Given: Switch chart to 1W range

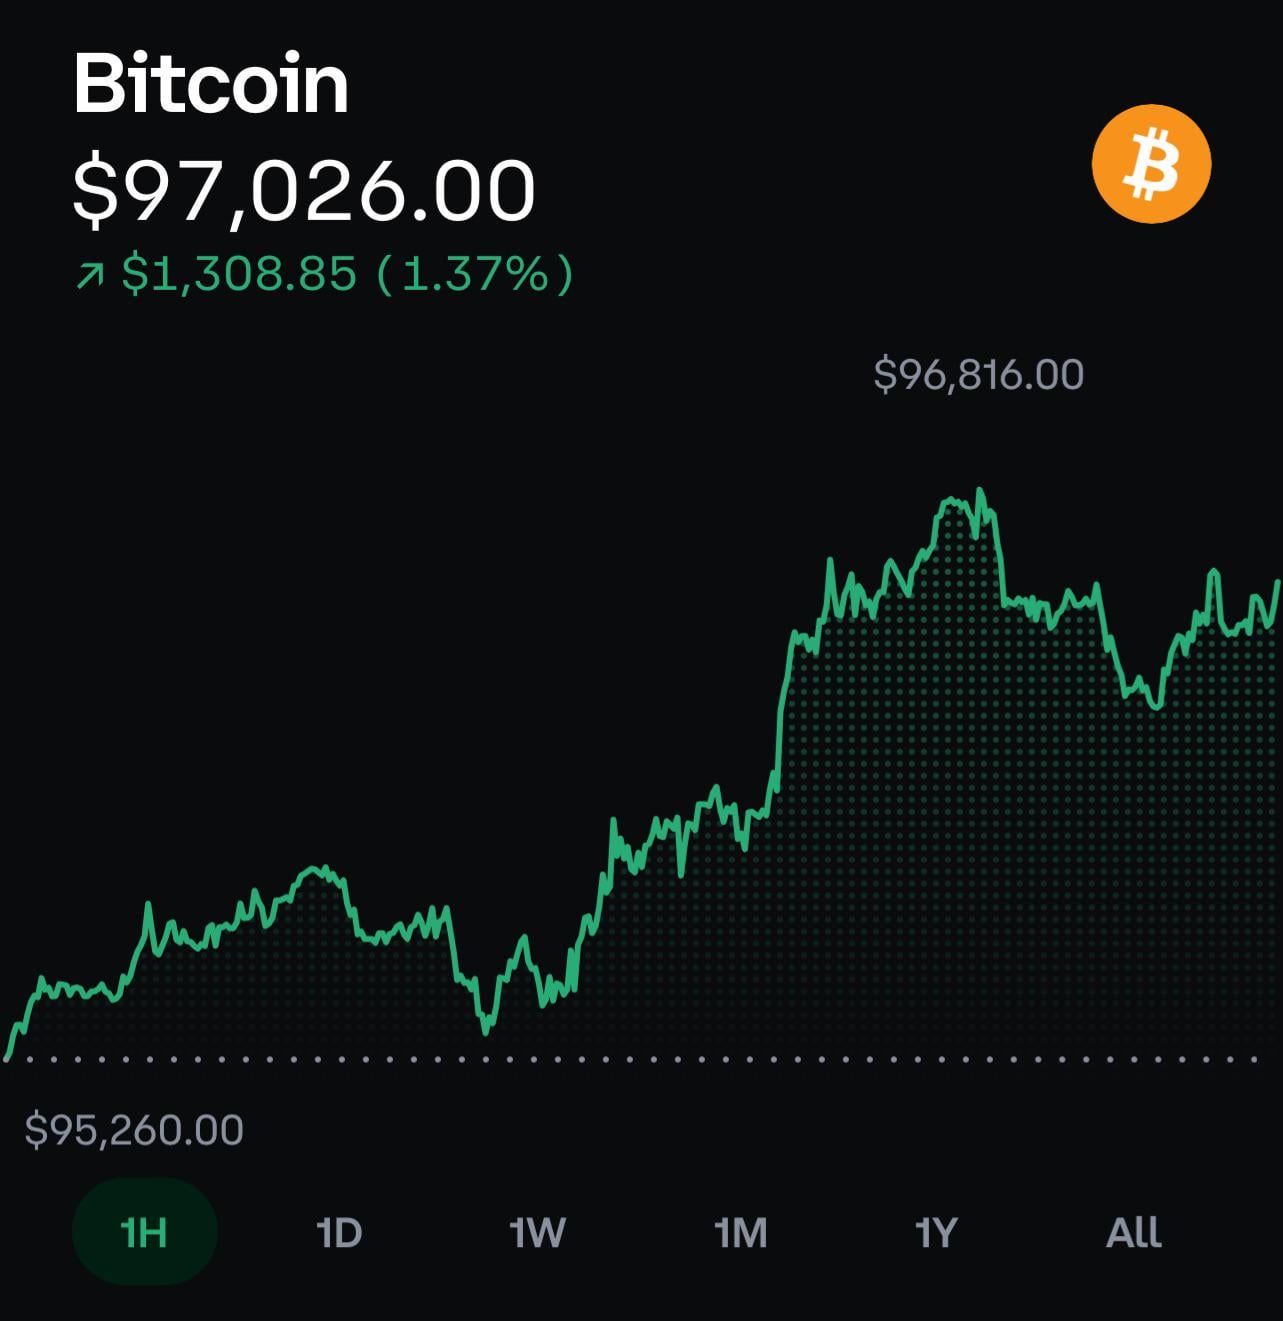Looking at the screenshot, I should [537, 1232].
